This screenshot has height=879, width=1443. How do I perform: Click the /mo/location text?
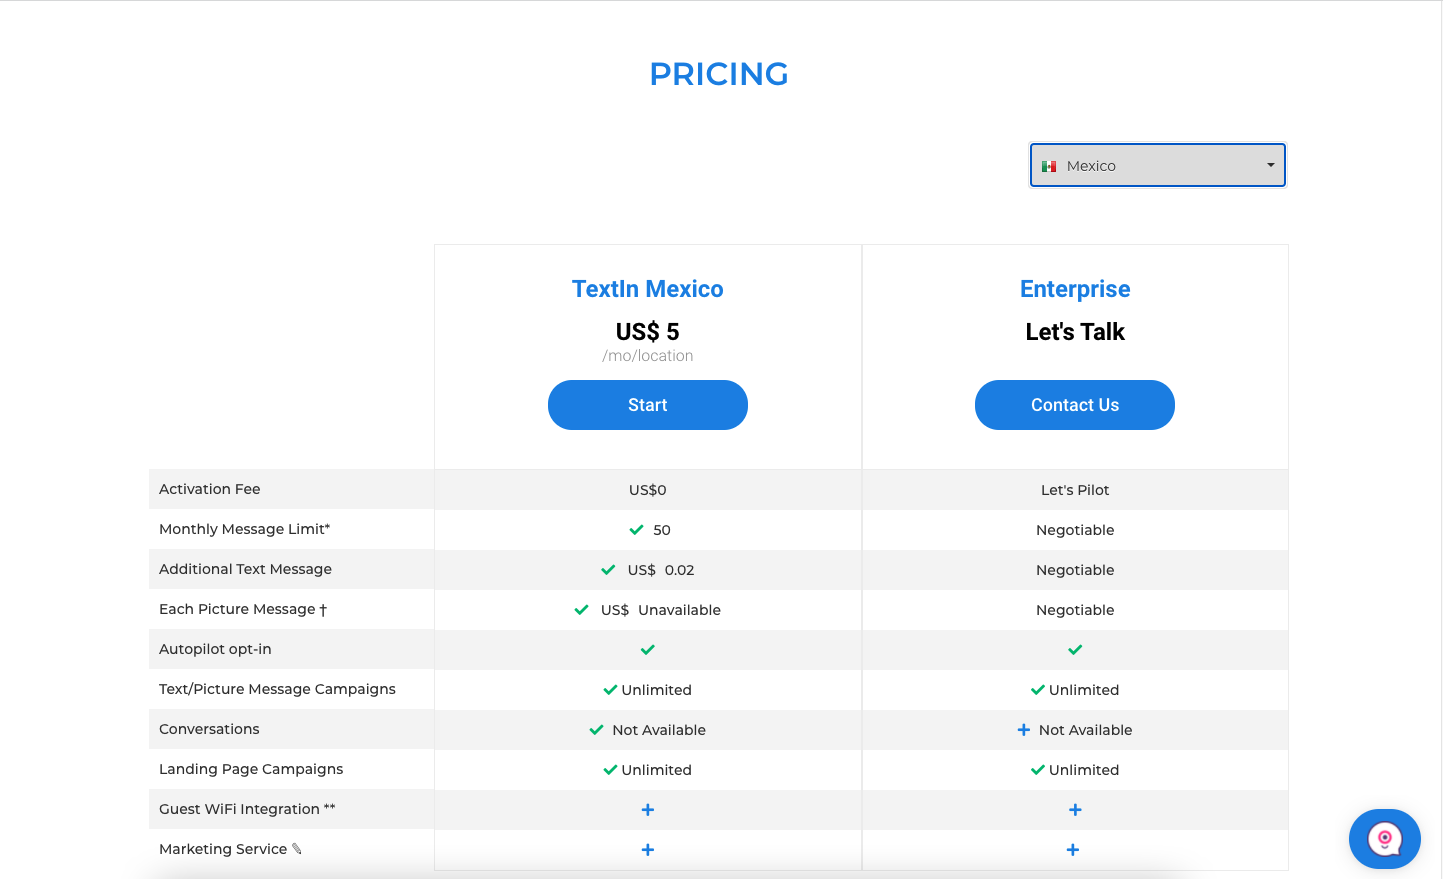648,356
